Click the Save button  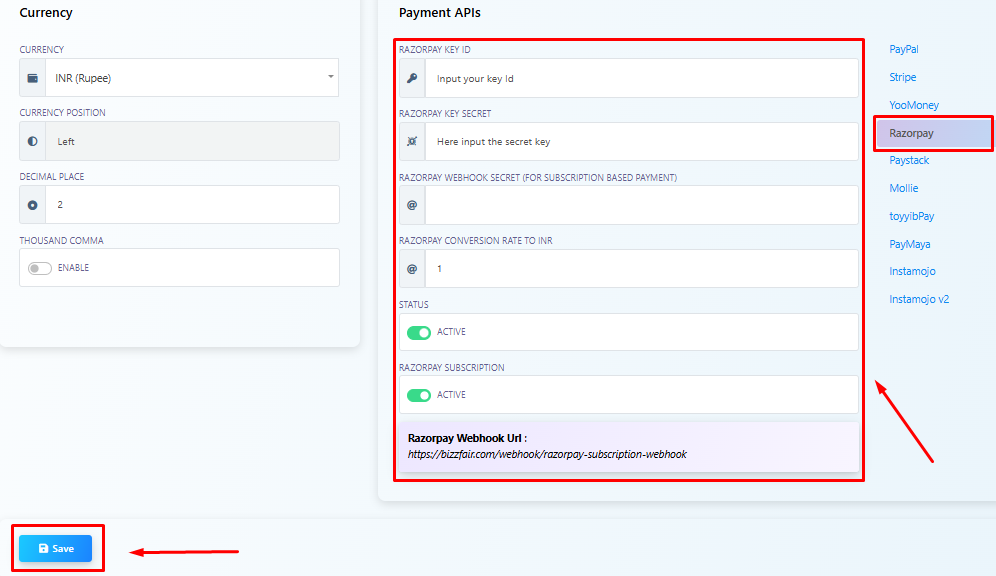55,548
